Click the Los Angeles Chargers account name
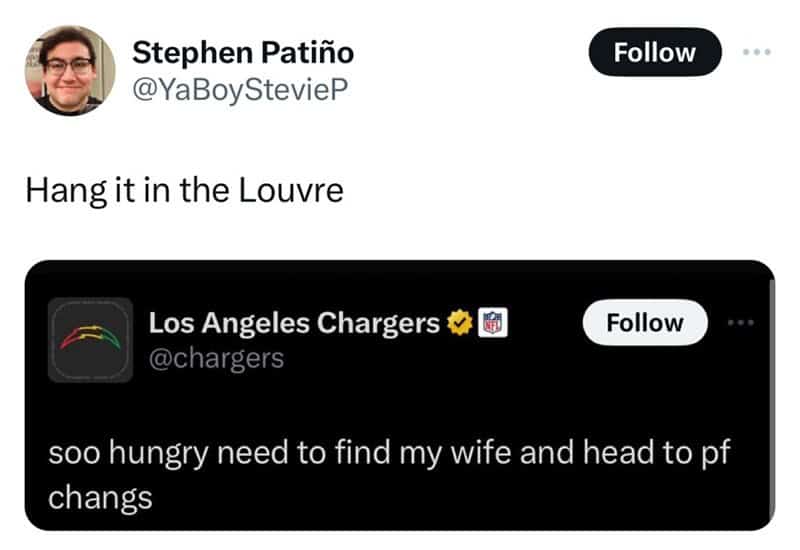Viewport: 800px width, 550px height. 294,323
